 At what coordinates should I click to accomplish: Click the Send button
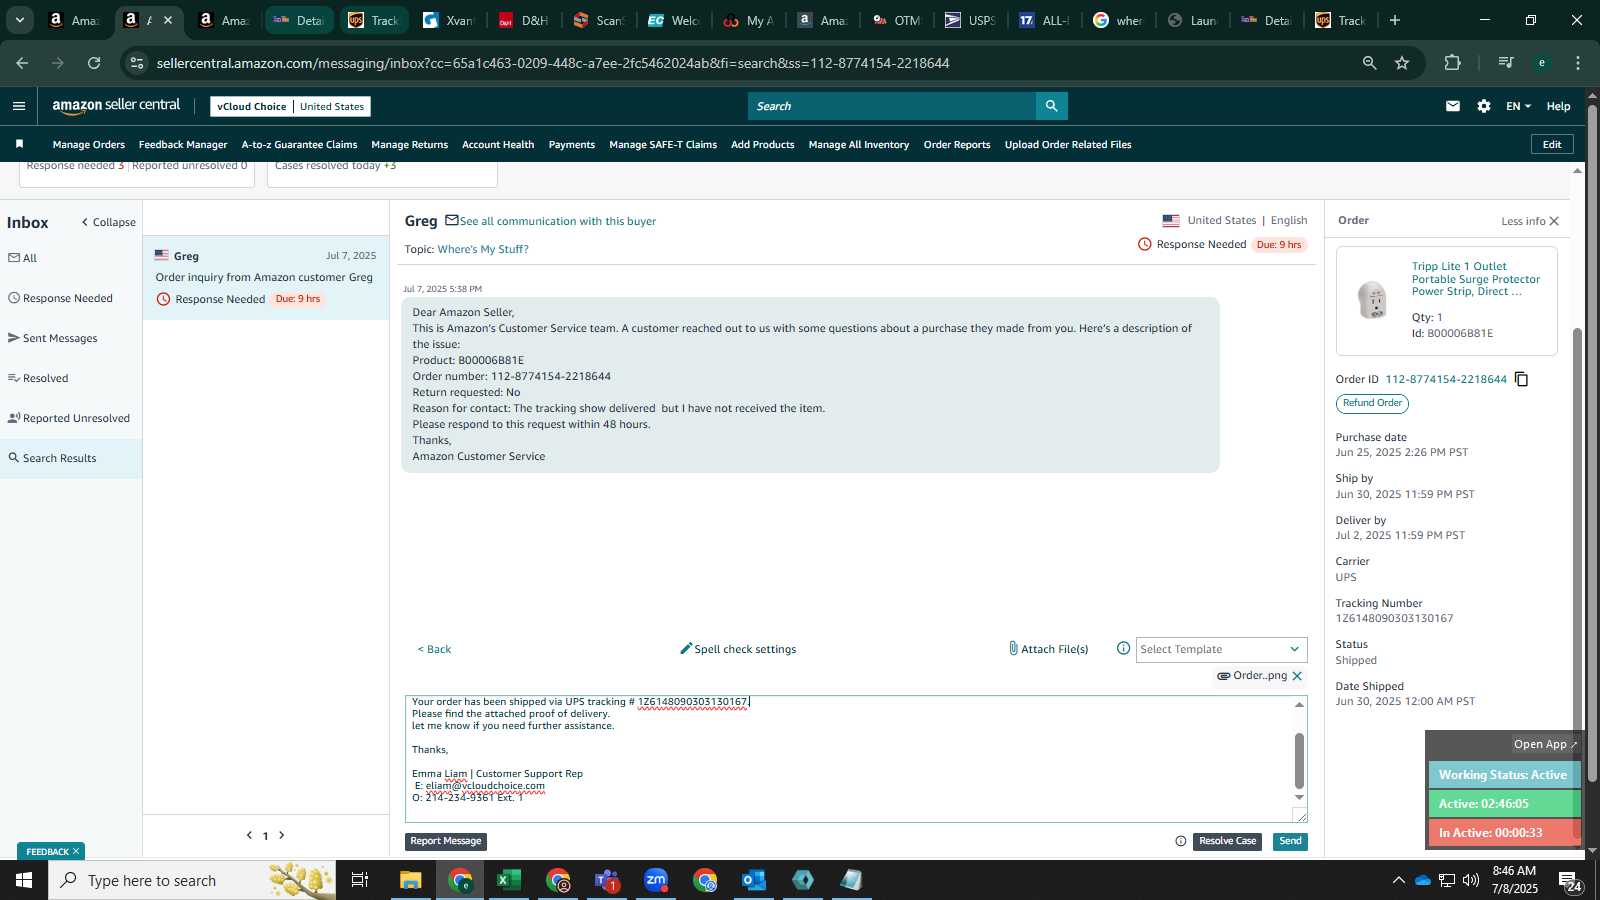[x=1290, y=841]
